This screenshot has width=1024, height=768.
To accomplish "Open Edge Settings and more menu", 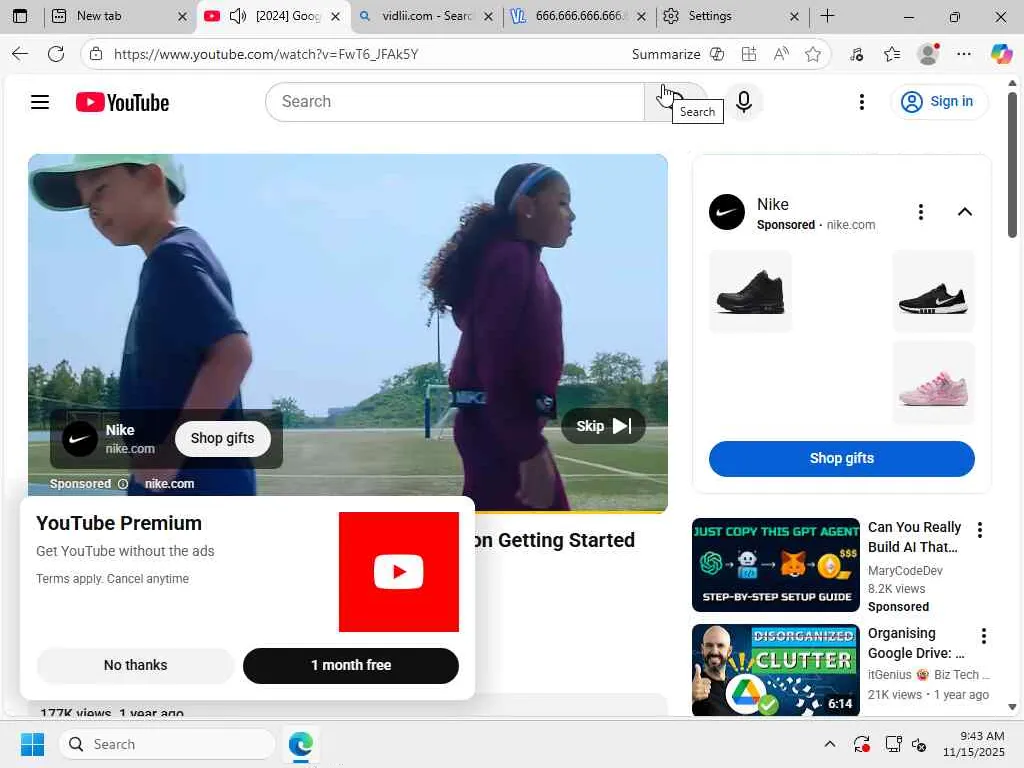I will click(x=964, y=54).
